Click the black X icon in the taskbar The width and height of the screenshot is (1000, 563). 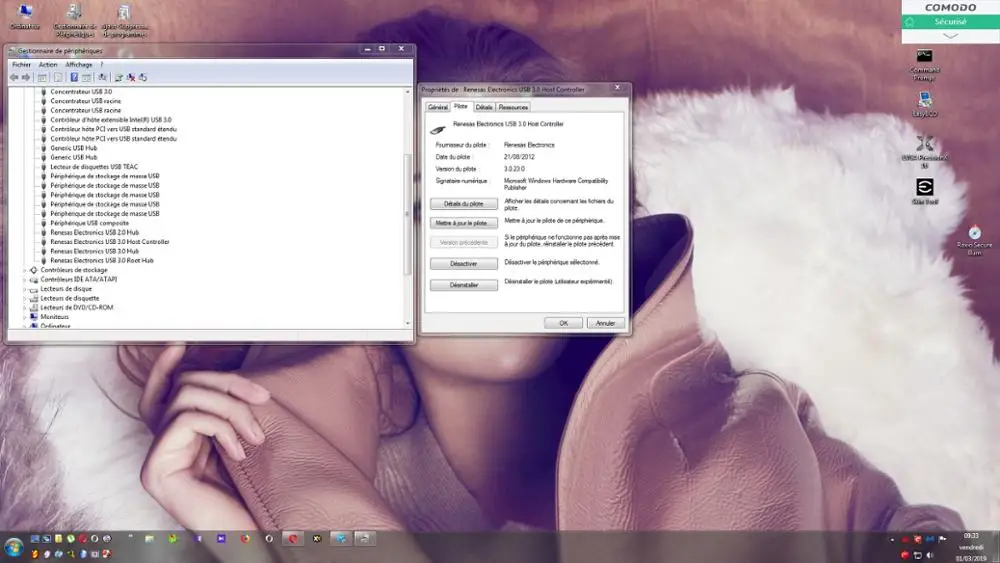click(317, 539)
